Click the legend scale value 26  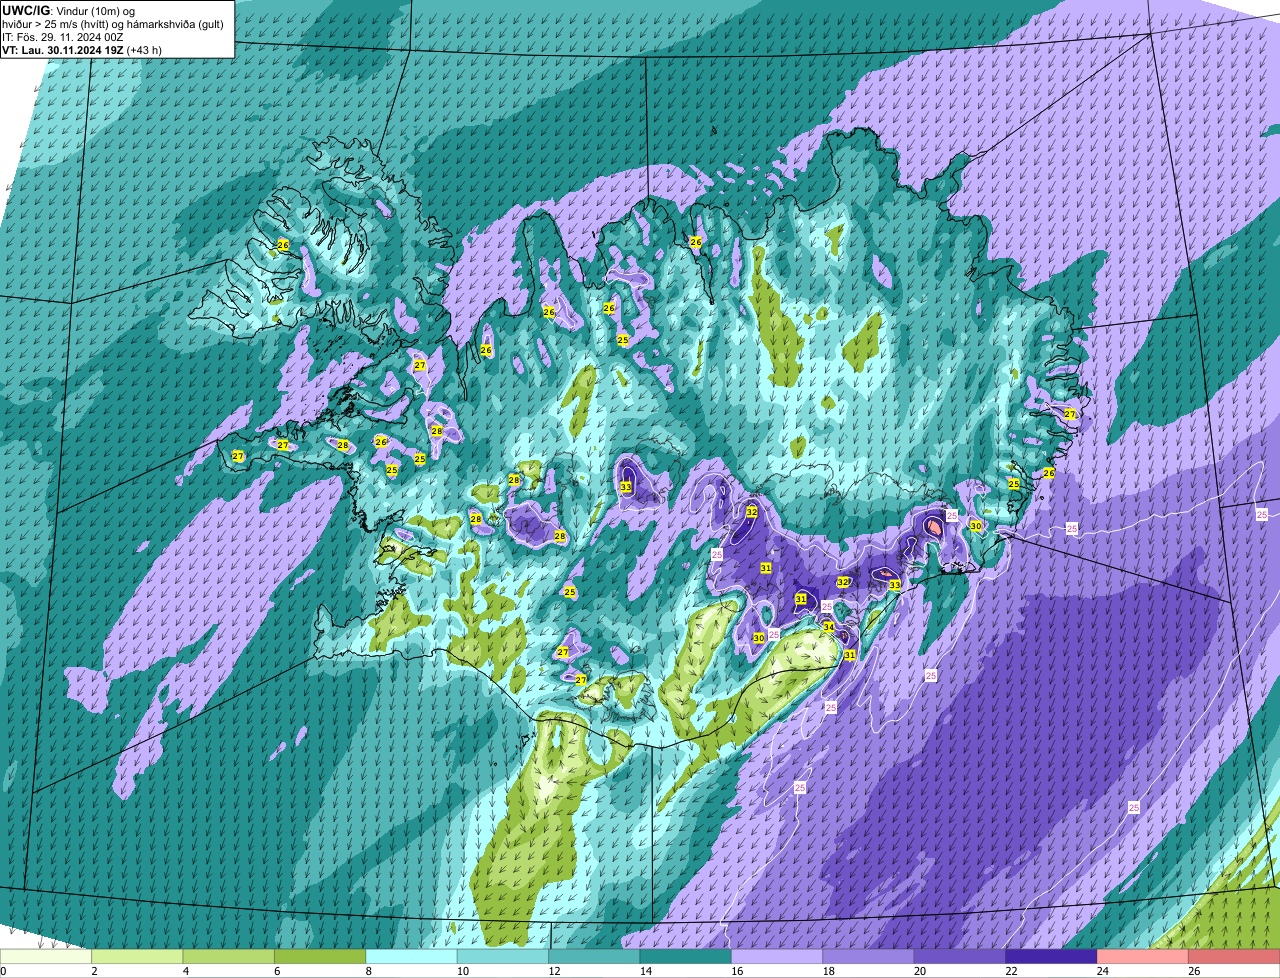pyautogui.click(x=1193, y=971)
